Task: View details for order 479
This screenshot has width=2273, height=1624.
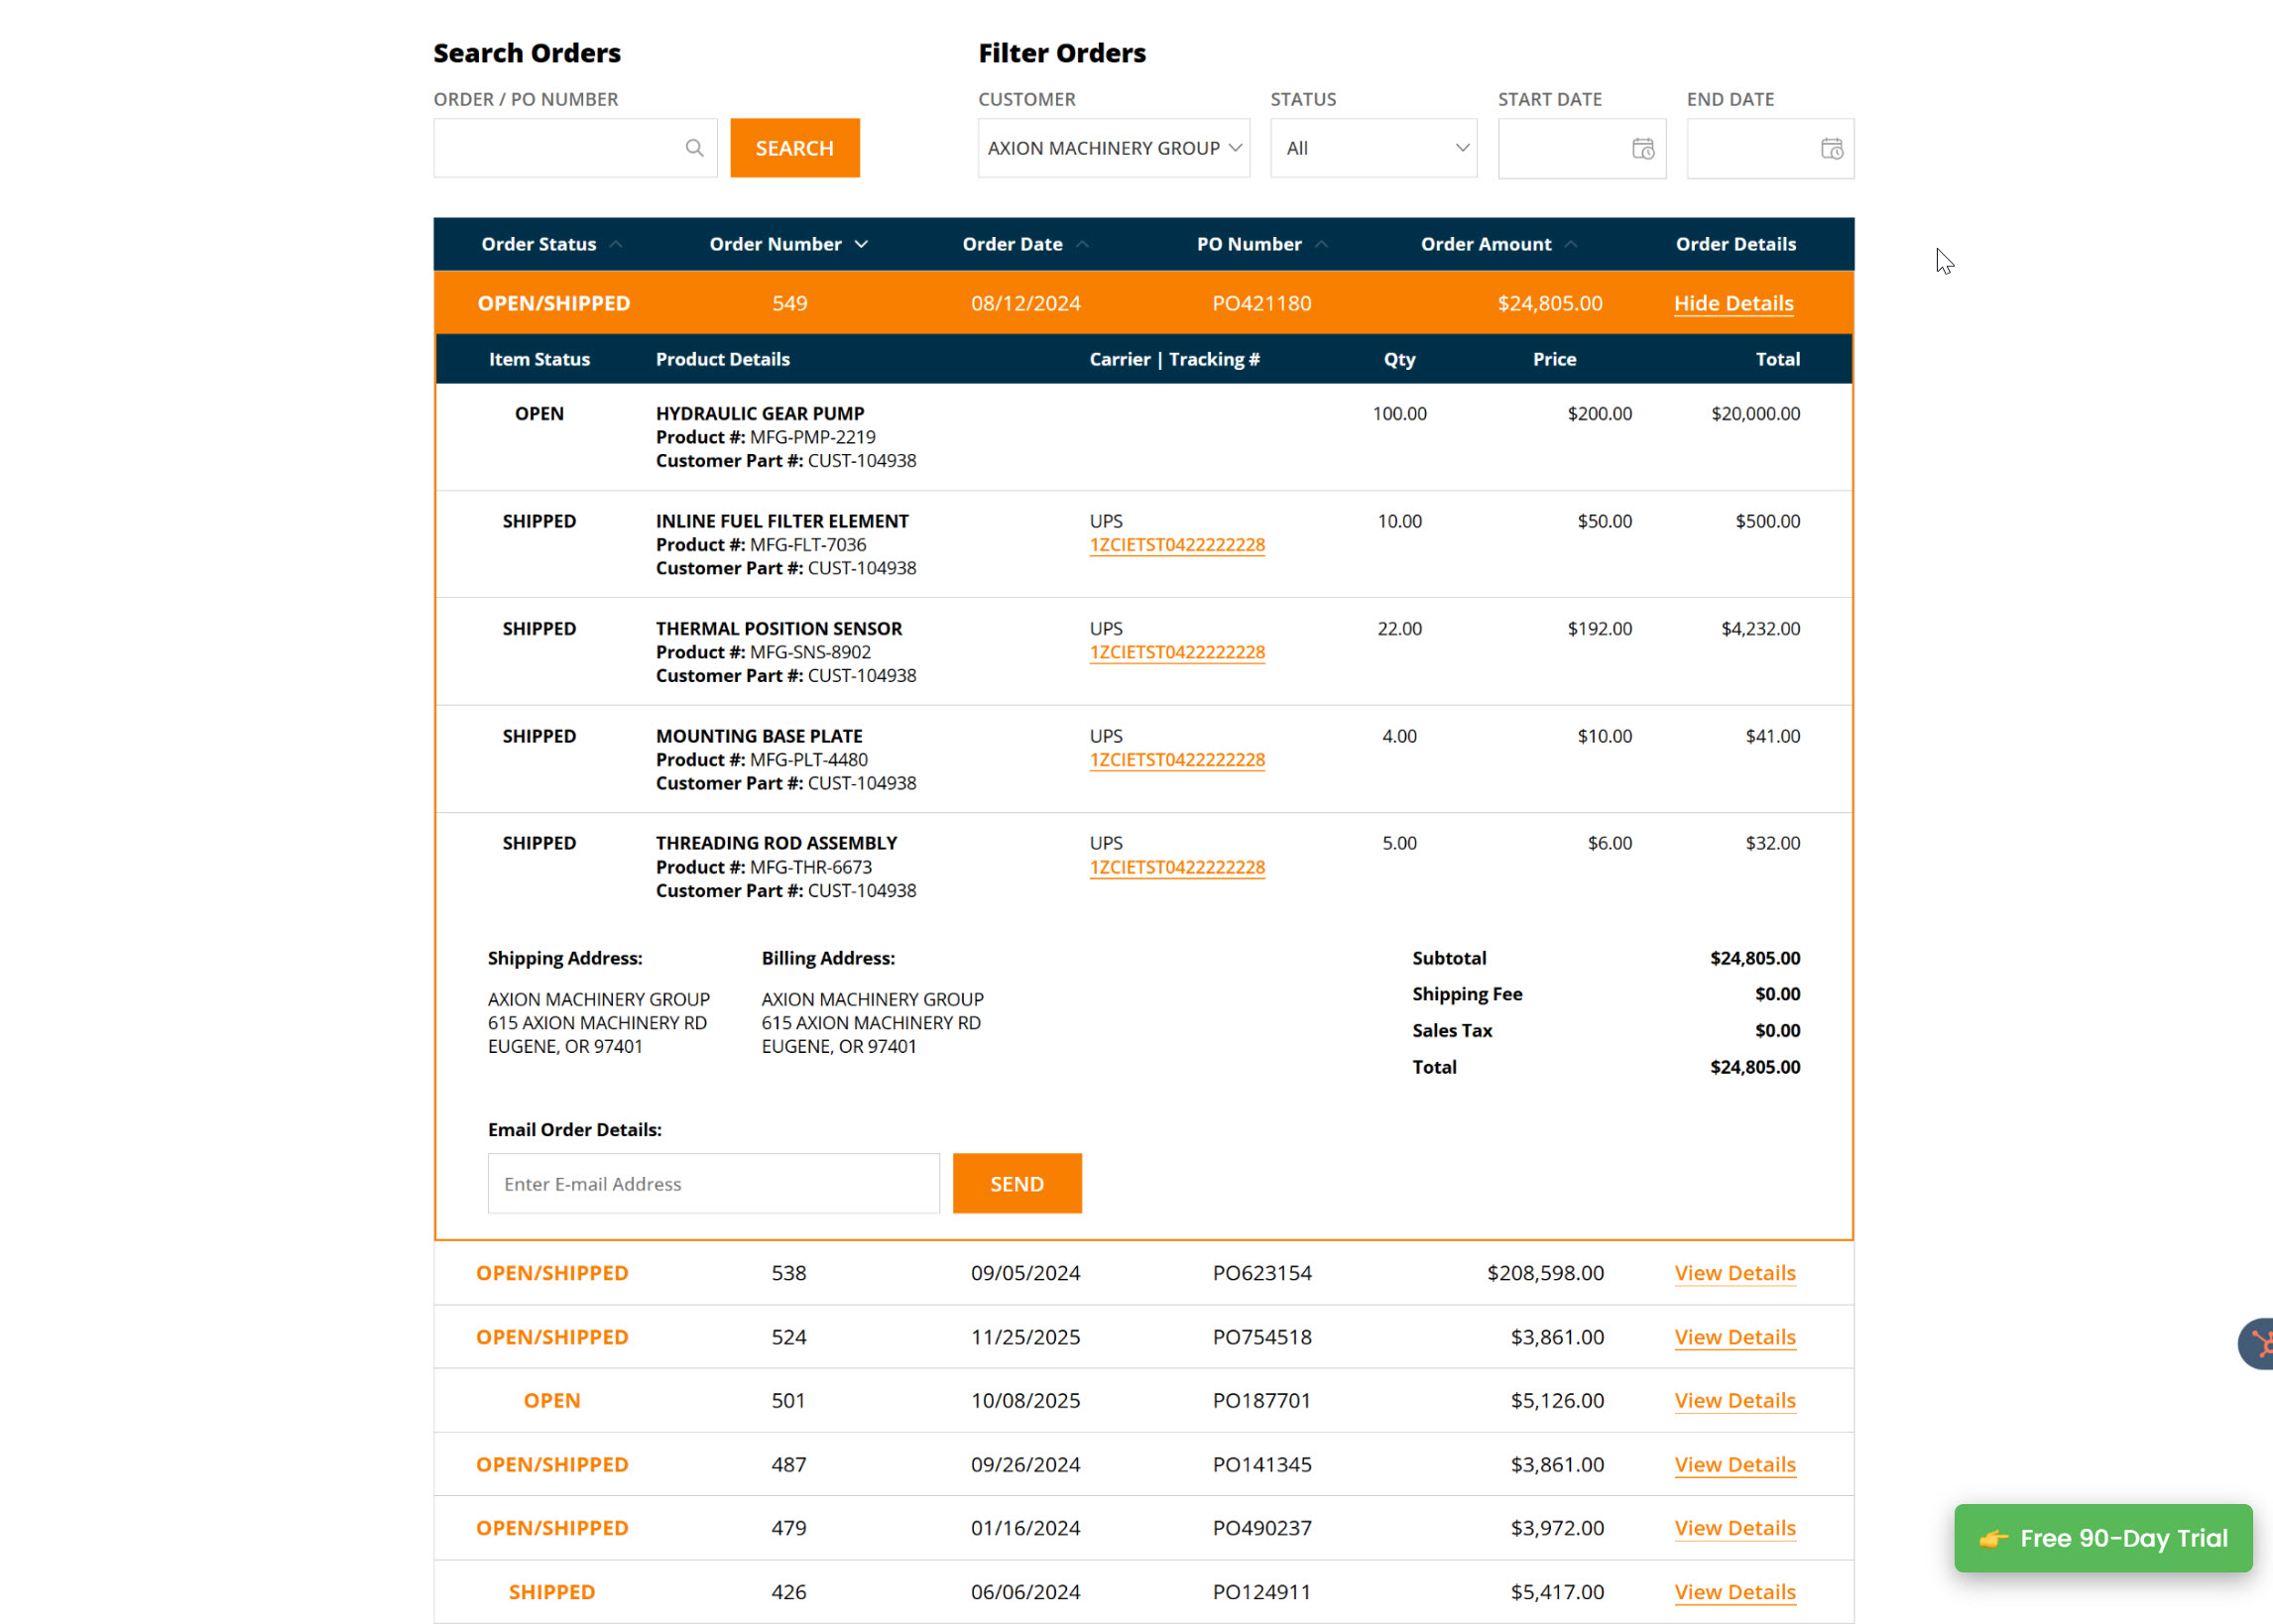Action: [1735, 1528]
